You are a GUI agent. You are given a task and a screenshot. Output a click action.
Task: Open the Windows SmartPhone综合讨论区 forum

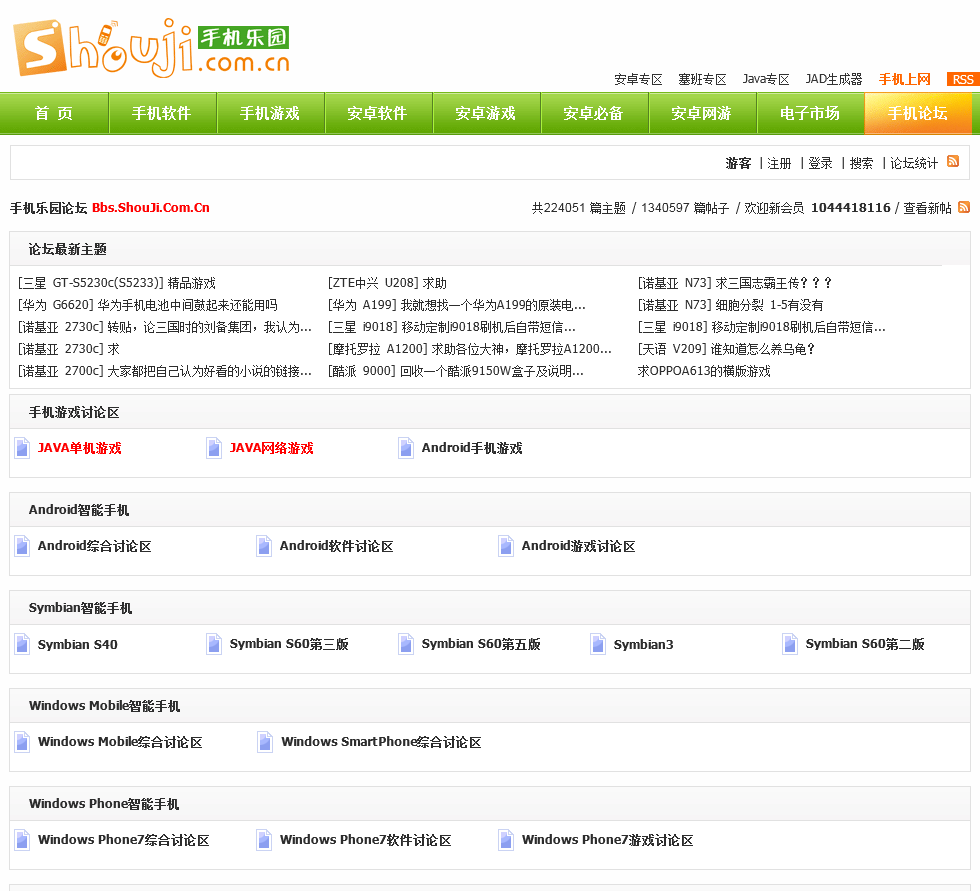click(x=381, y=742)
